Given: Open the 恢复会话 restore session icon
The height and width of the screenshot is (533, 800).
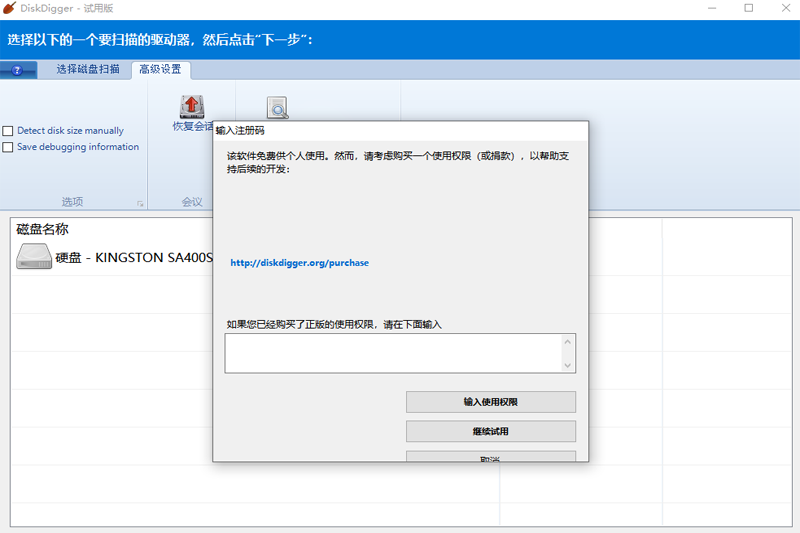Looking at the screenshot, I should click(192, 107).
